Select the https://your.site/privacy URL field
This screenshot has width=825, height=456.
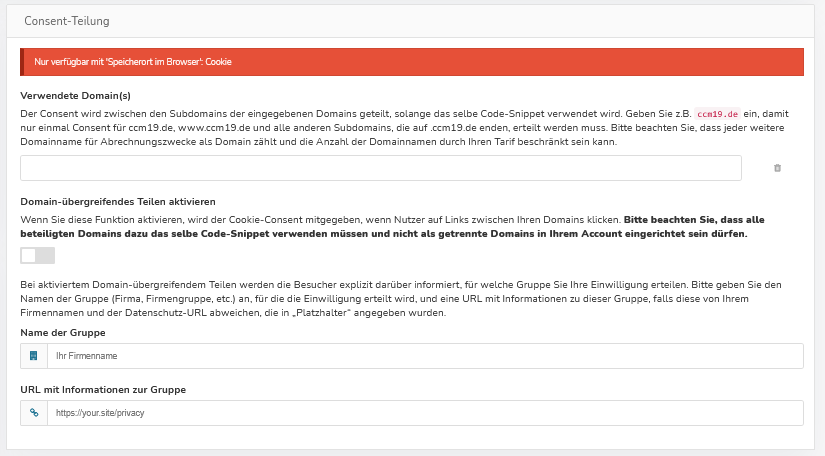point(425,413)
